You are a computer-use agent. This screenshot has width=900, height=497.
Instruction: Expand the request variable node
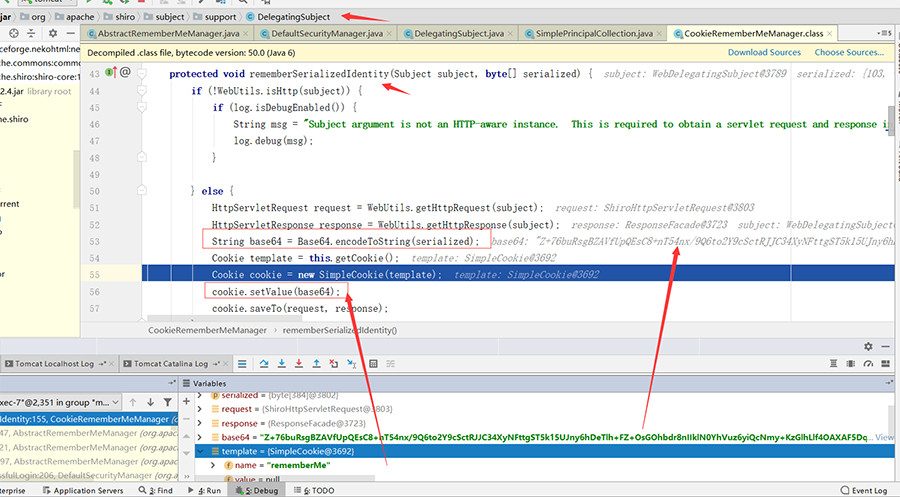(201, 410)
